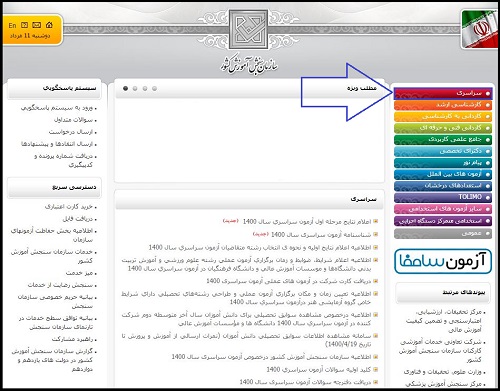Open بیانیه حریم خصوصی سازمان سنجش link
This screenshot has height=391, width=500.
coord(55,301)
